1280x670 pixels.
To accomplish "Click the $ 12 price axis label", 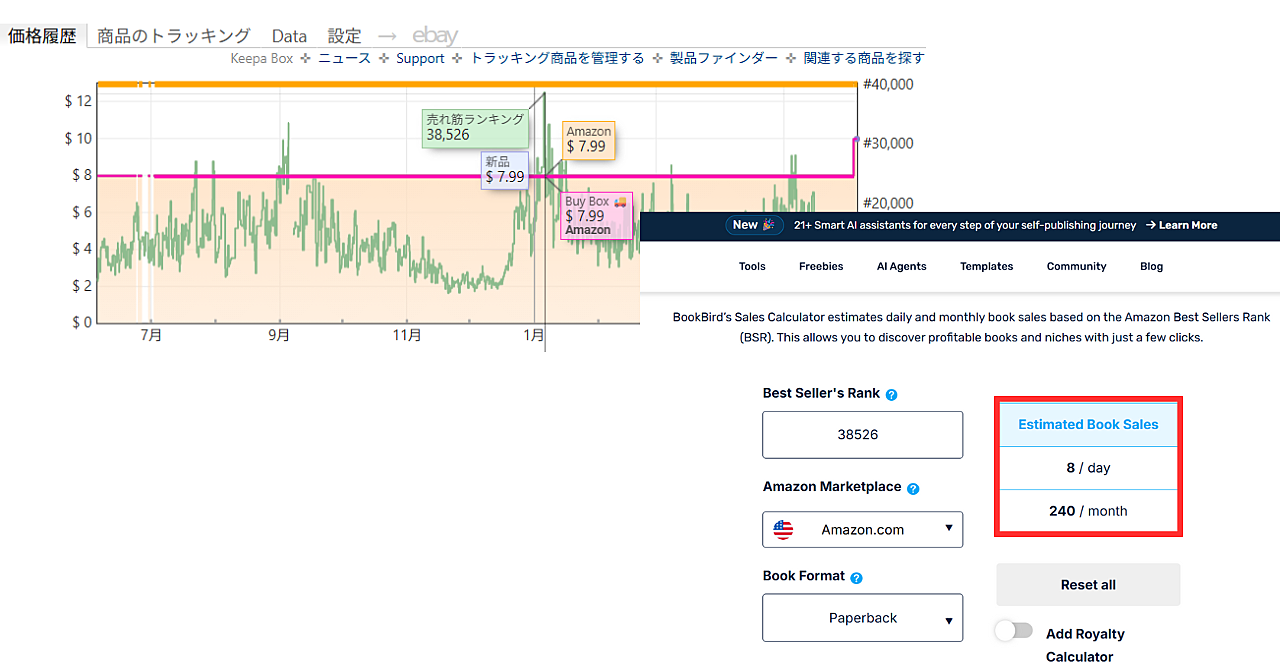I will click(x=78, y=101).
